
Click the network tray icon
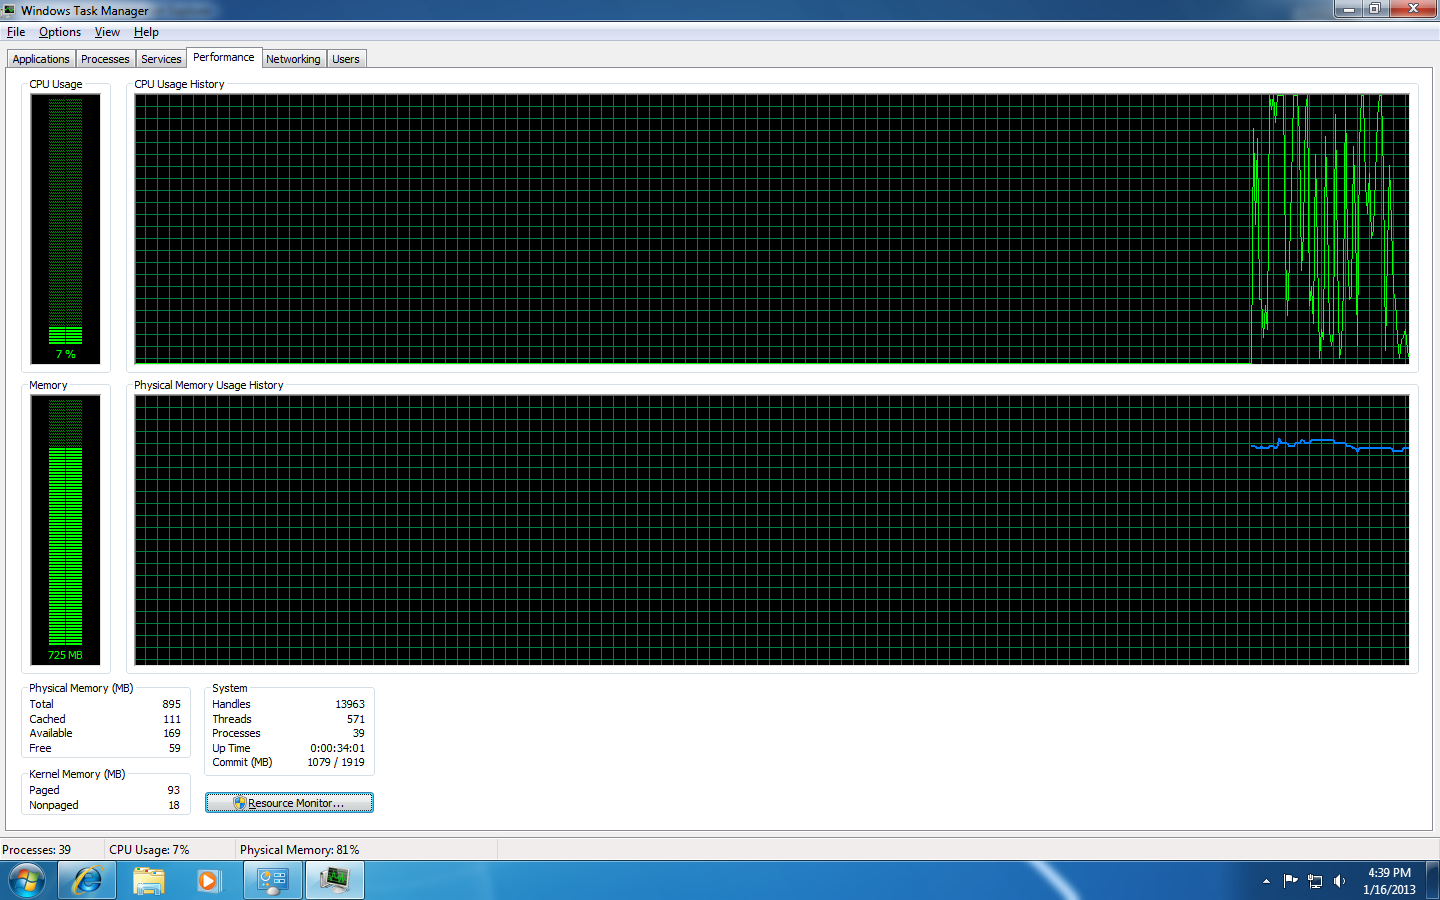tap(1315, 881)
